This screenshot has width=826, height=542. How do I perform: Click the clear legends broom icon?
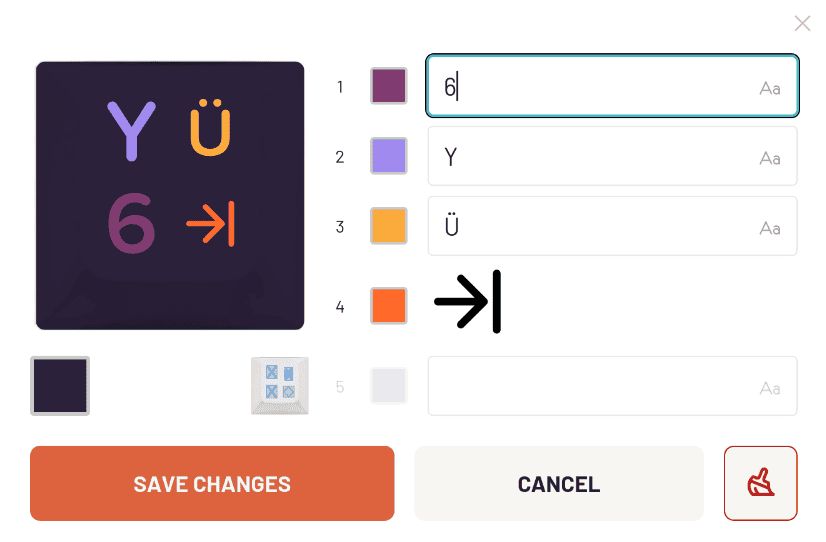pos(760,483)
